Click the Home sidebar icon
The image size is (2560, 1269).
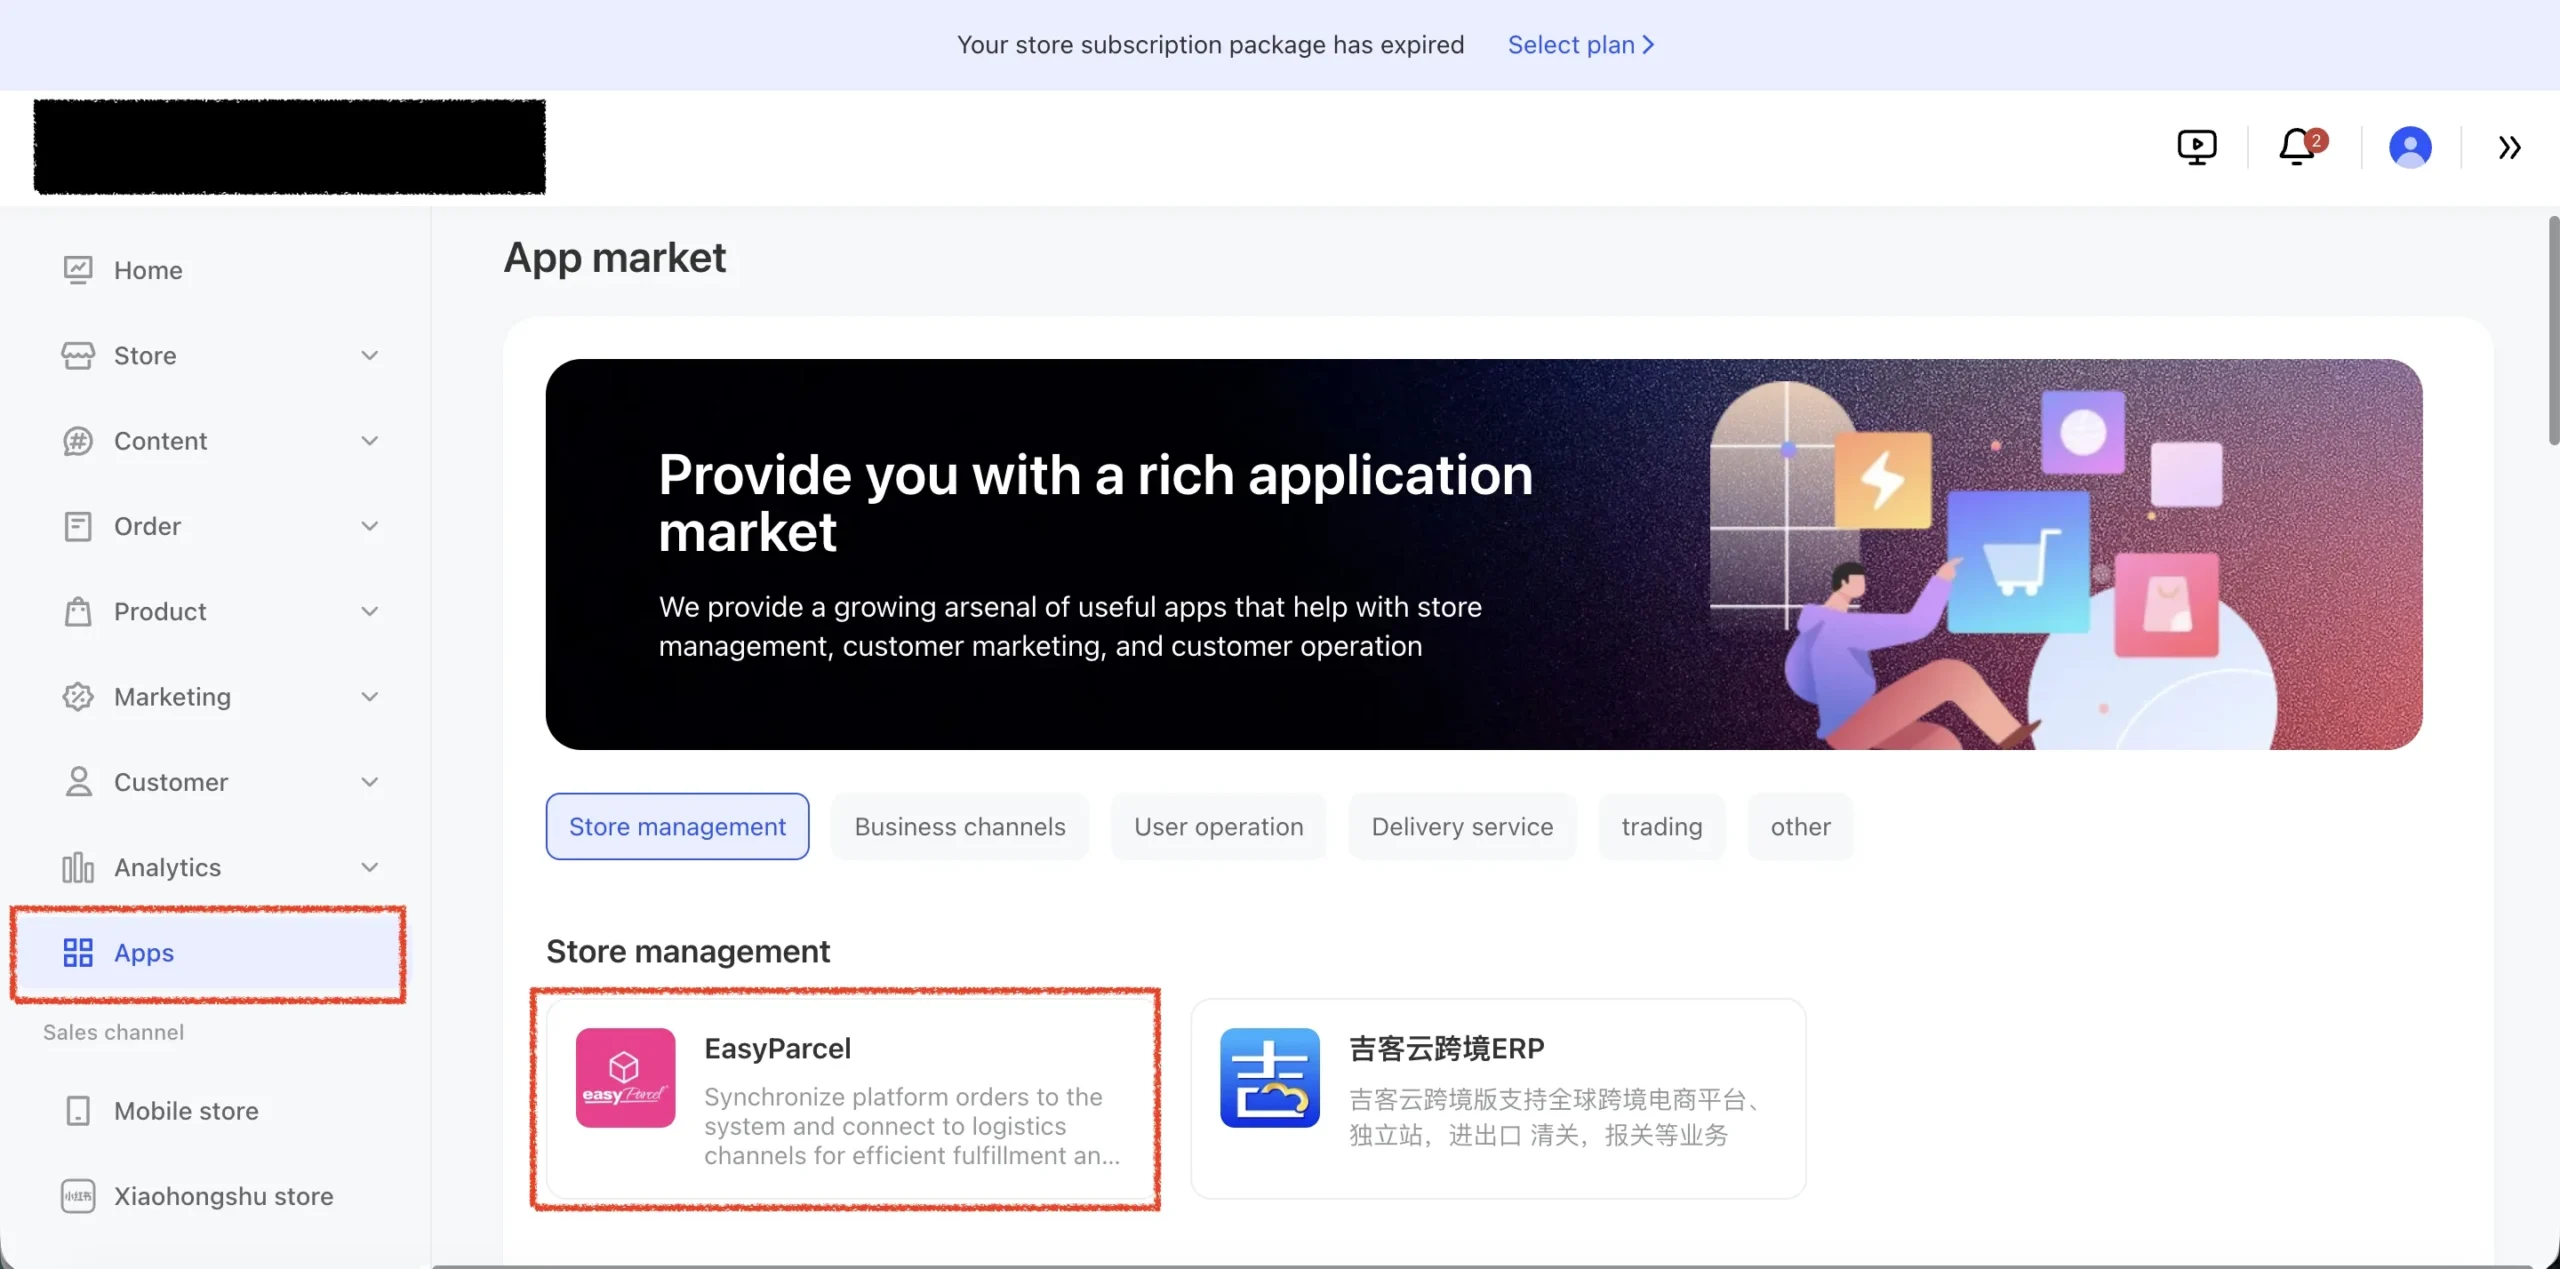78,270
